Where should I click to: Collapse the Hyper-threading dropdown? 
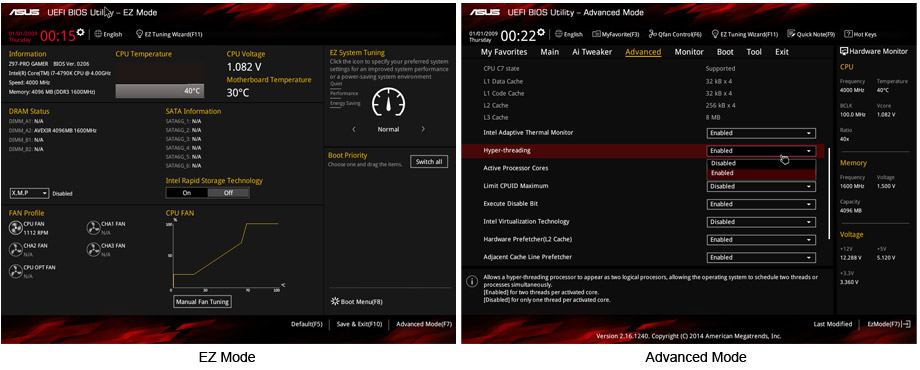click(x=761, y=151)
